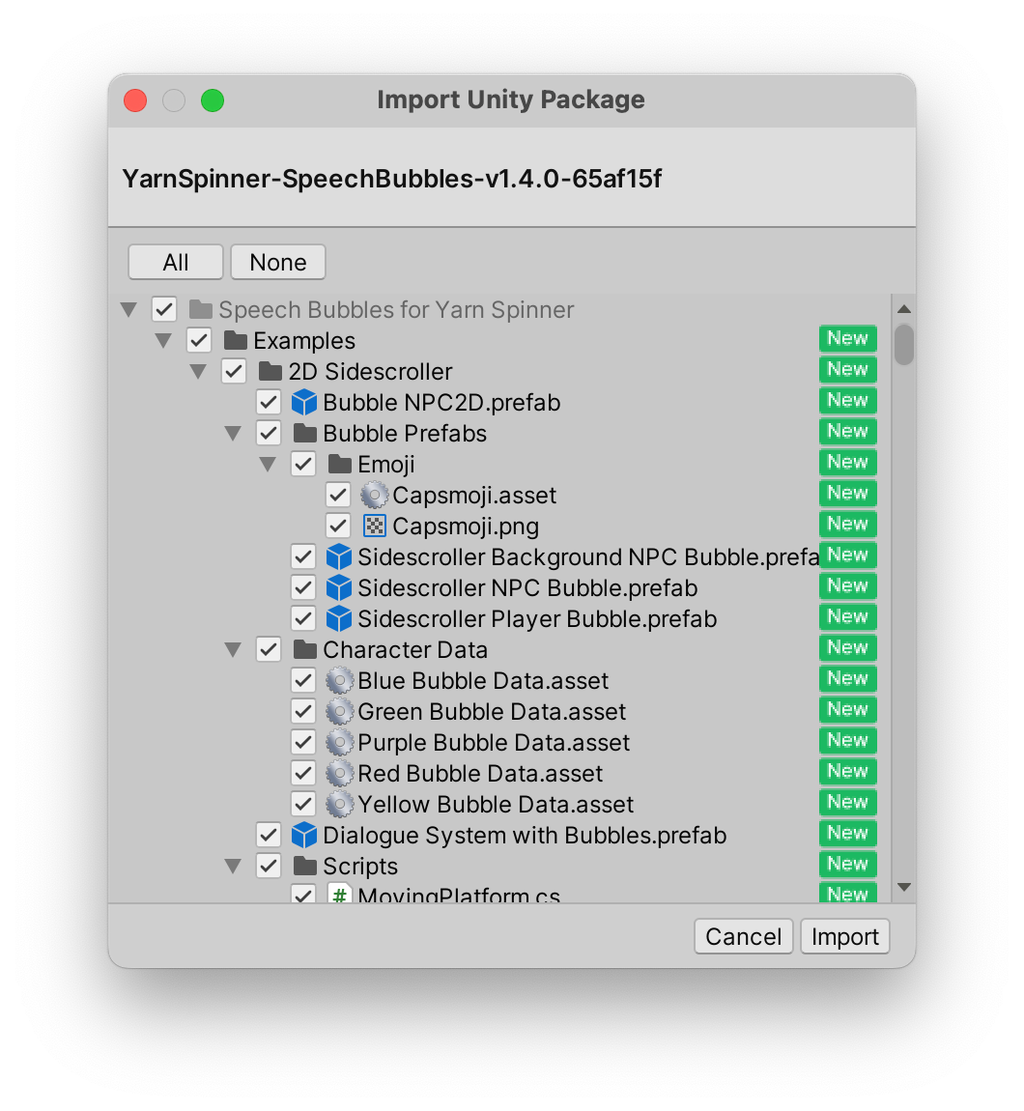Screen dimensions: 1024x1111
Task: Select the Green Bubble Data.asset label
Action: 492,712
